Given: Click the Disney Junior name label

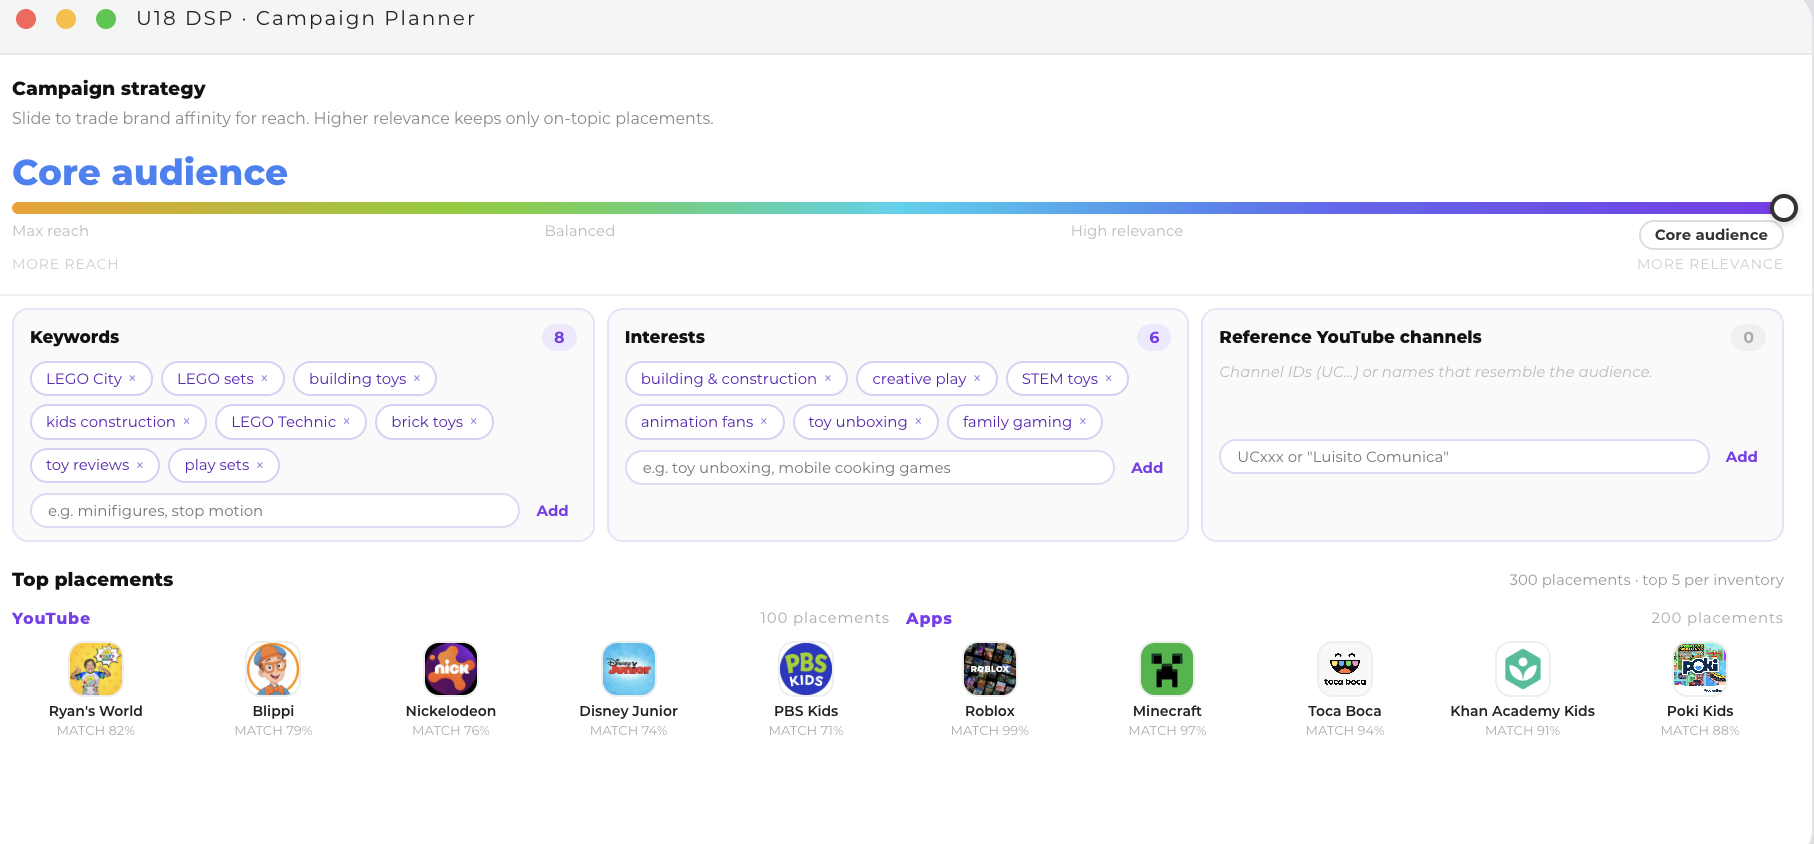Looking at the screenshot, I should click(629, 711).
